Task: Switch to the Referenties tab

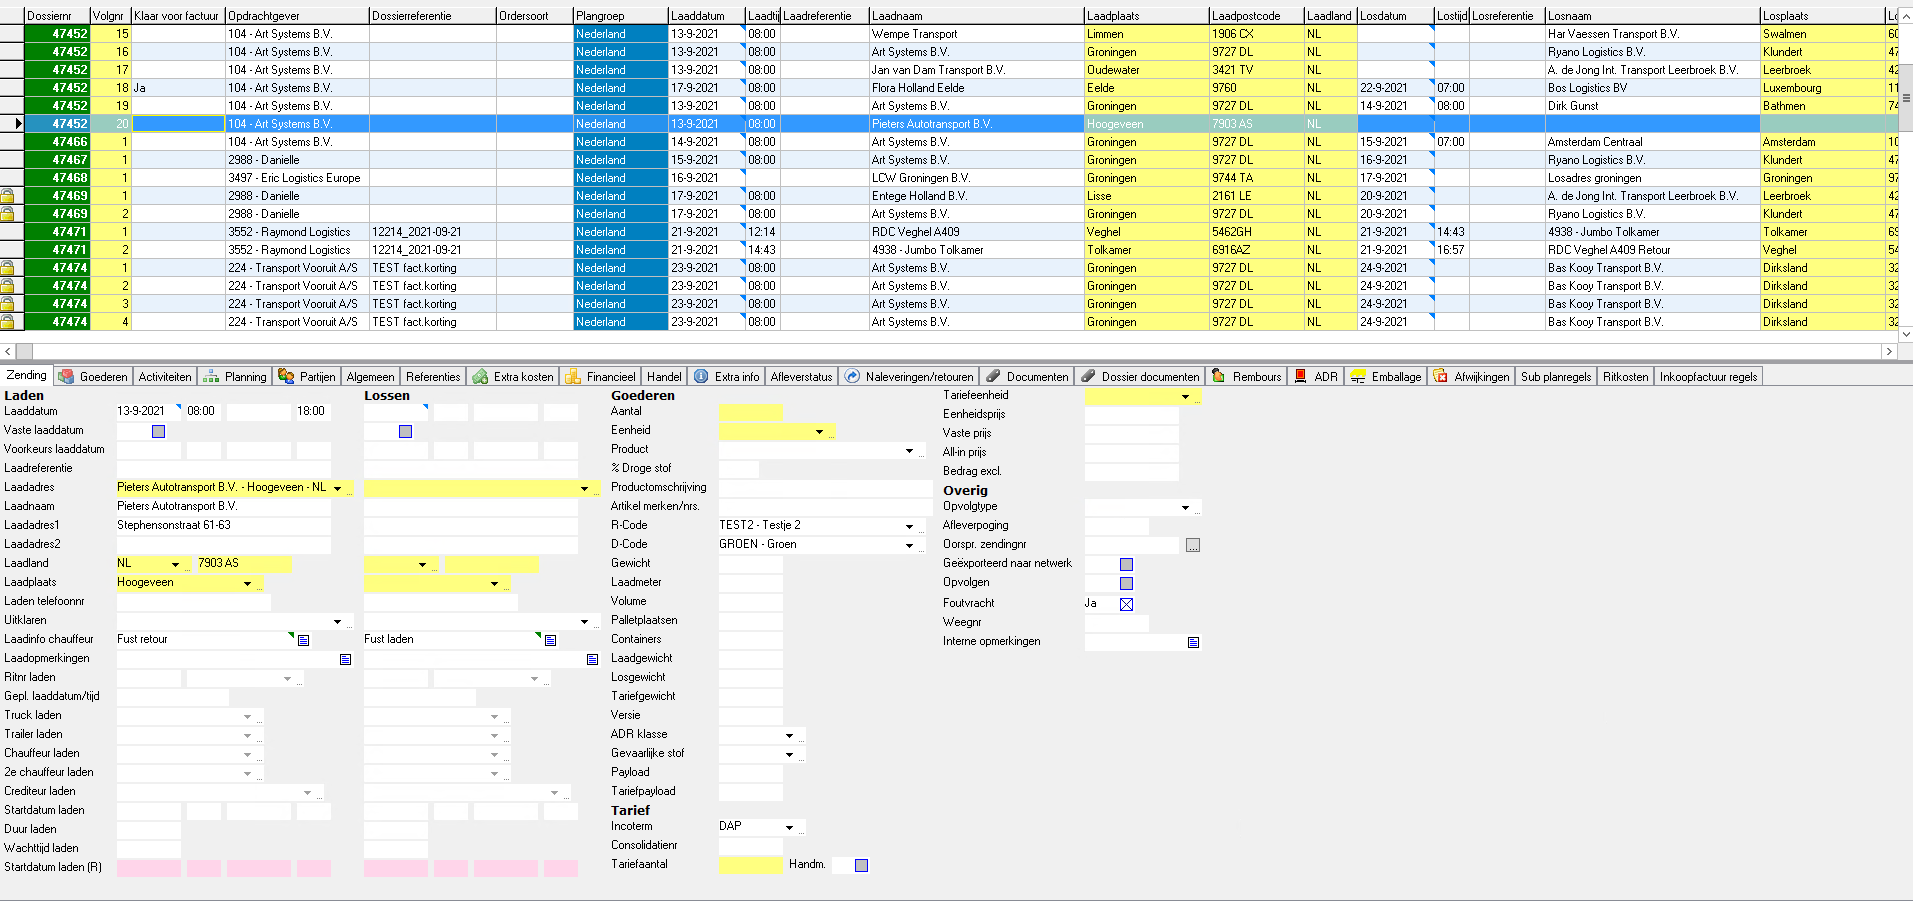Action: pyautogui.click(x=433, y=377)
